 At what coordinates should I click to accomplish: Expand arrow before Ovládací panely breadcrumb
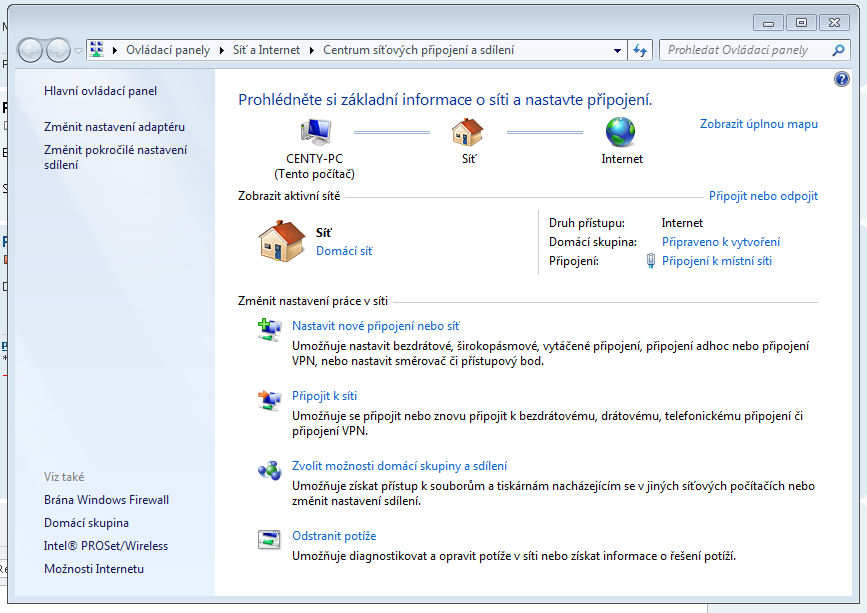pos(114,50)
